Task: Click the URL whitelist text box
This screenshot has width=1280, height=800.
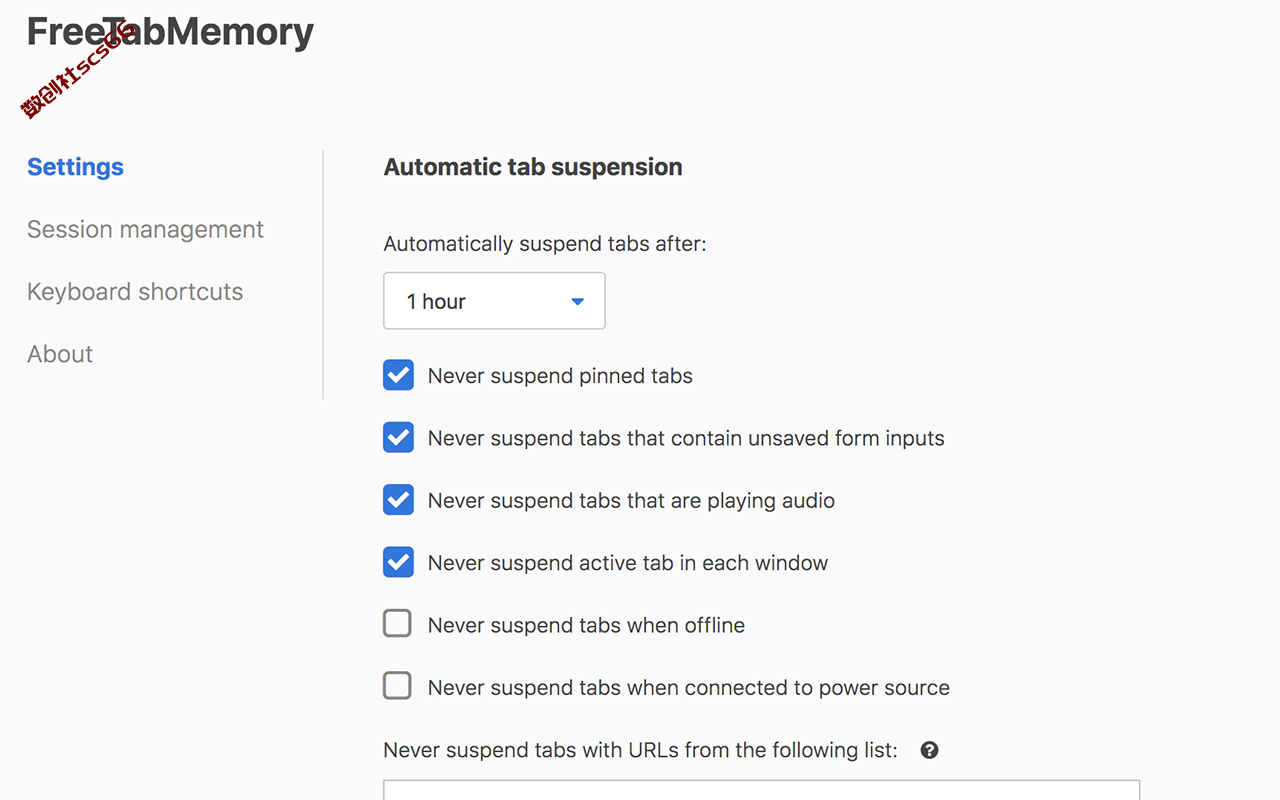Action: [761, 790]
